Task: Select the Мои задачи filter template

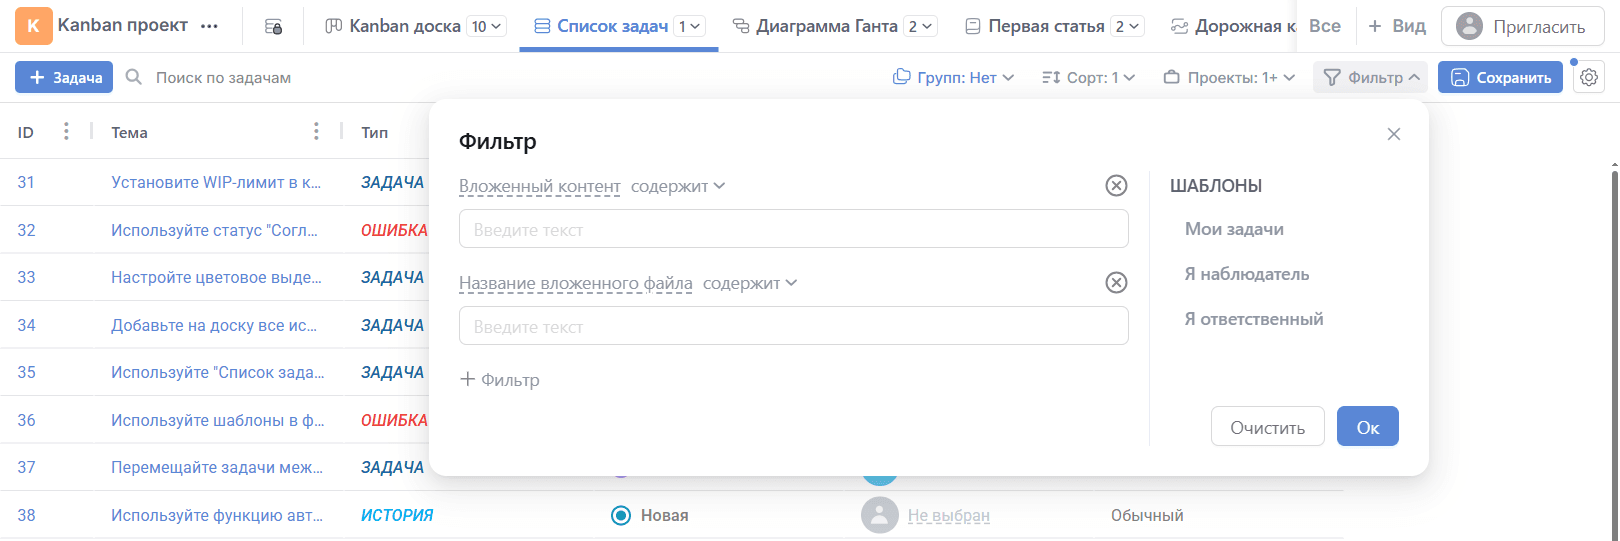Action: (x=1234, y=229)
